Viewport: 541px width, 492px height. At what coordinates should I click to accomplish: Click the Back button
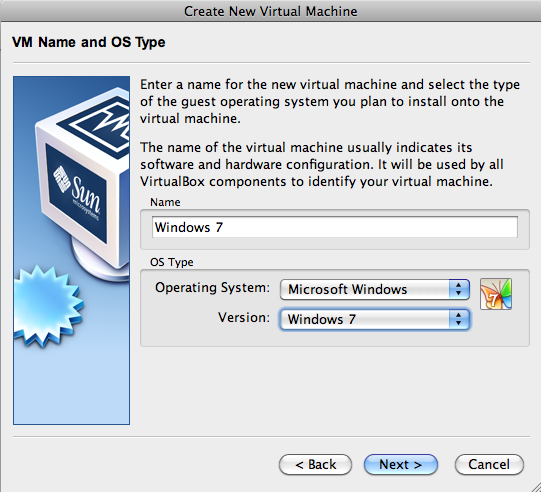[315, 464]
